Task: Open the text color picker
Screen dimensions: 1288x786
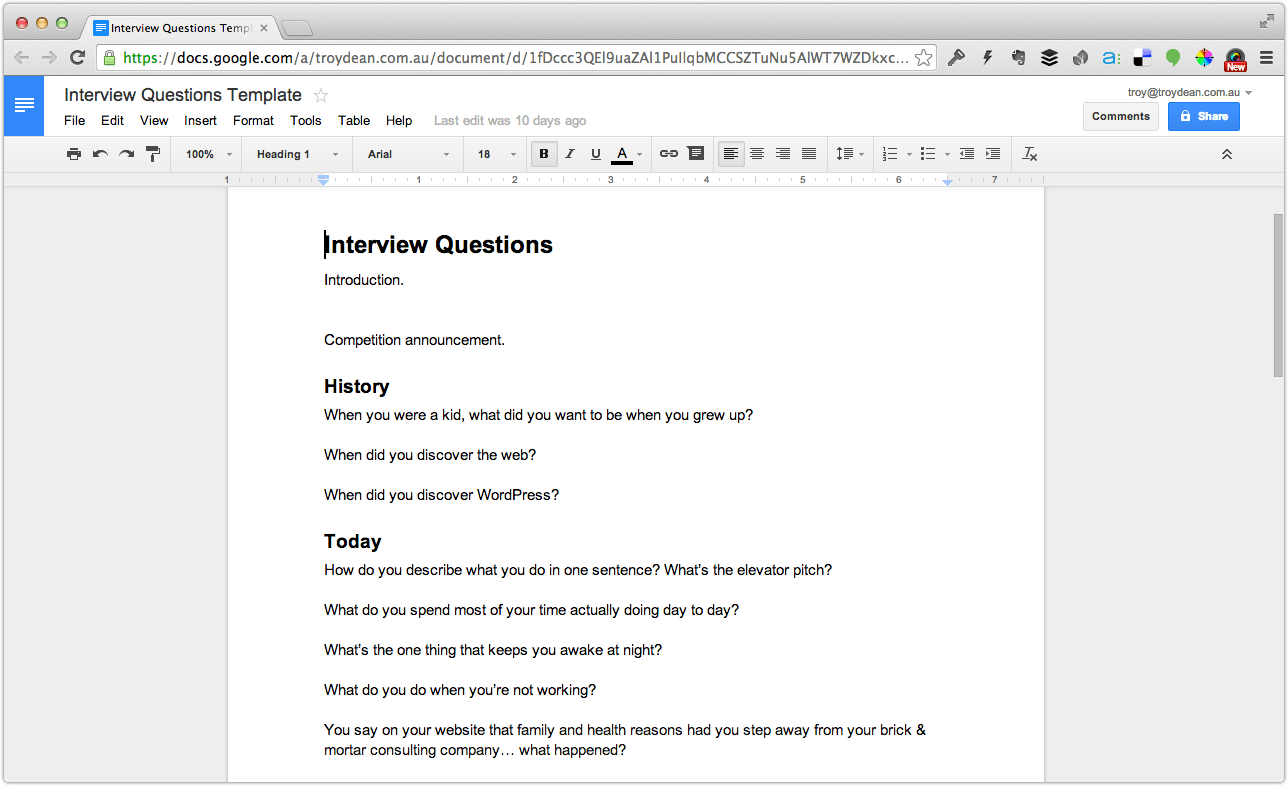Action: pos(627,154)
